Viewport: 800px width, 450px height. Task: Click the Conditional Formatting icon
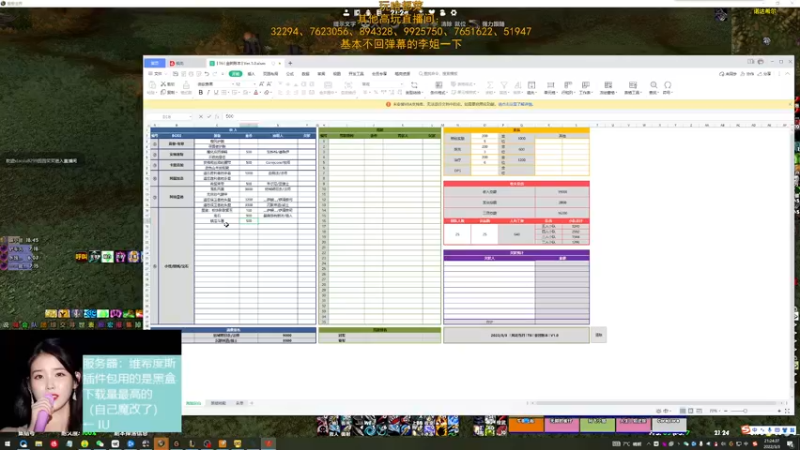tap(438, 85)
